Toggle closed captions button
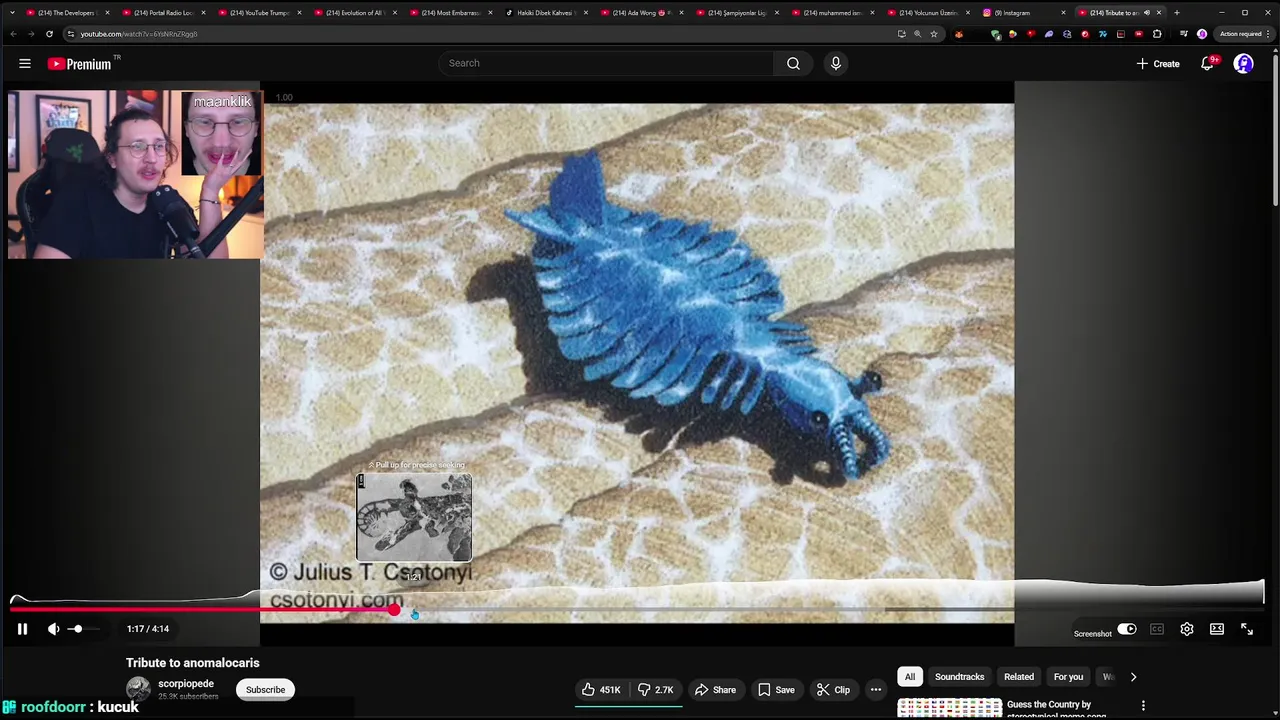Viewport: 1280px width, 720px height. [1157, 629]
